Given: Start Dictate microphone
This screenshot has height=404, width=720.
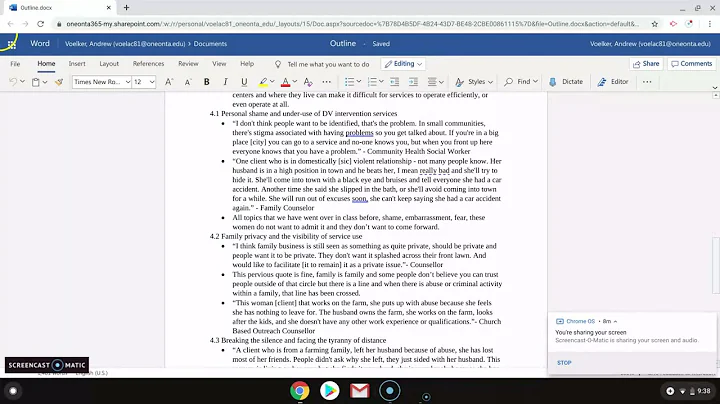Looking at the screenshot, I should click(566, 82).
